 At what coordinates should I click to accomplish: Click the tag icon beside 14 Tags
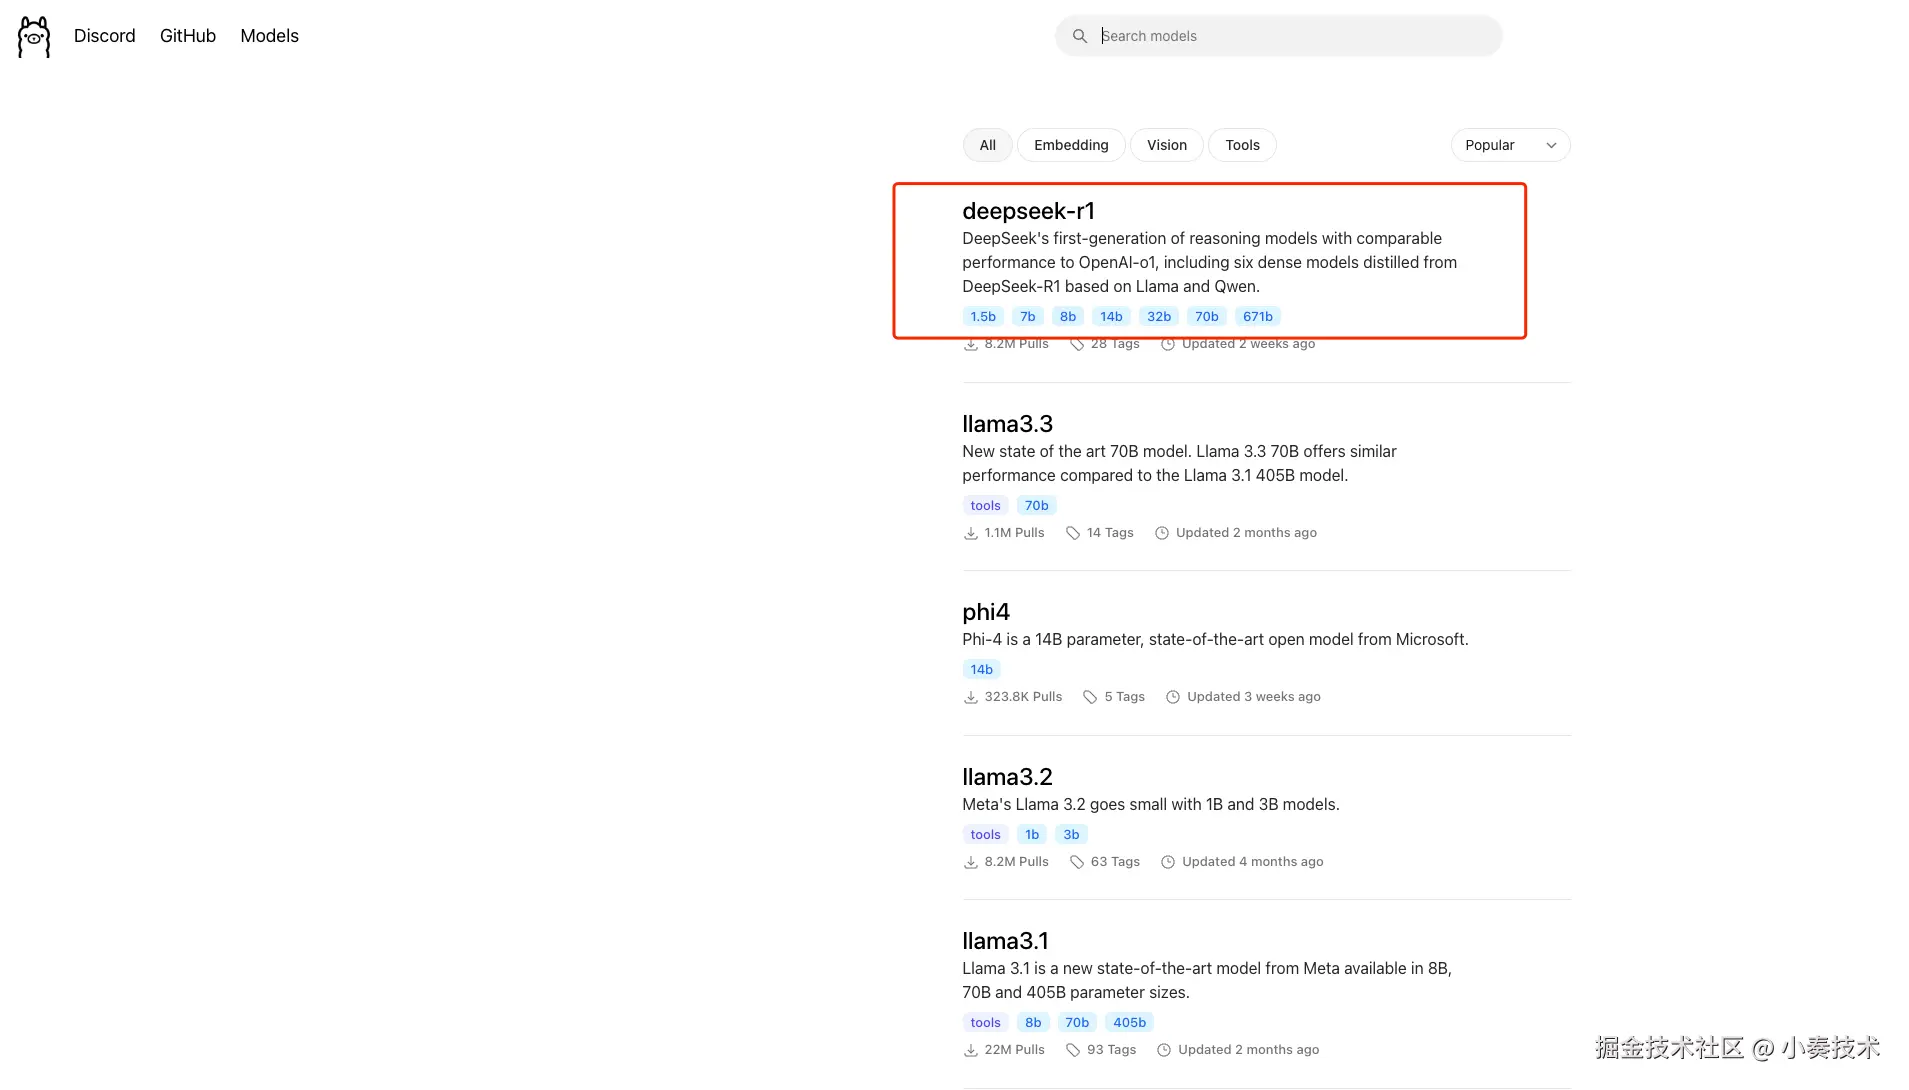(x=1073, y=534)
